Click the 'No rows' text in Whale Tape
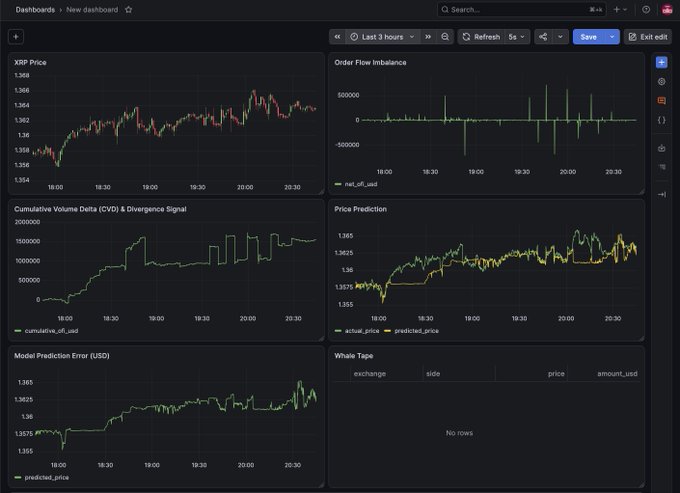Viewport: 680px width, 493px height. click(x=459, y=433)
